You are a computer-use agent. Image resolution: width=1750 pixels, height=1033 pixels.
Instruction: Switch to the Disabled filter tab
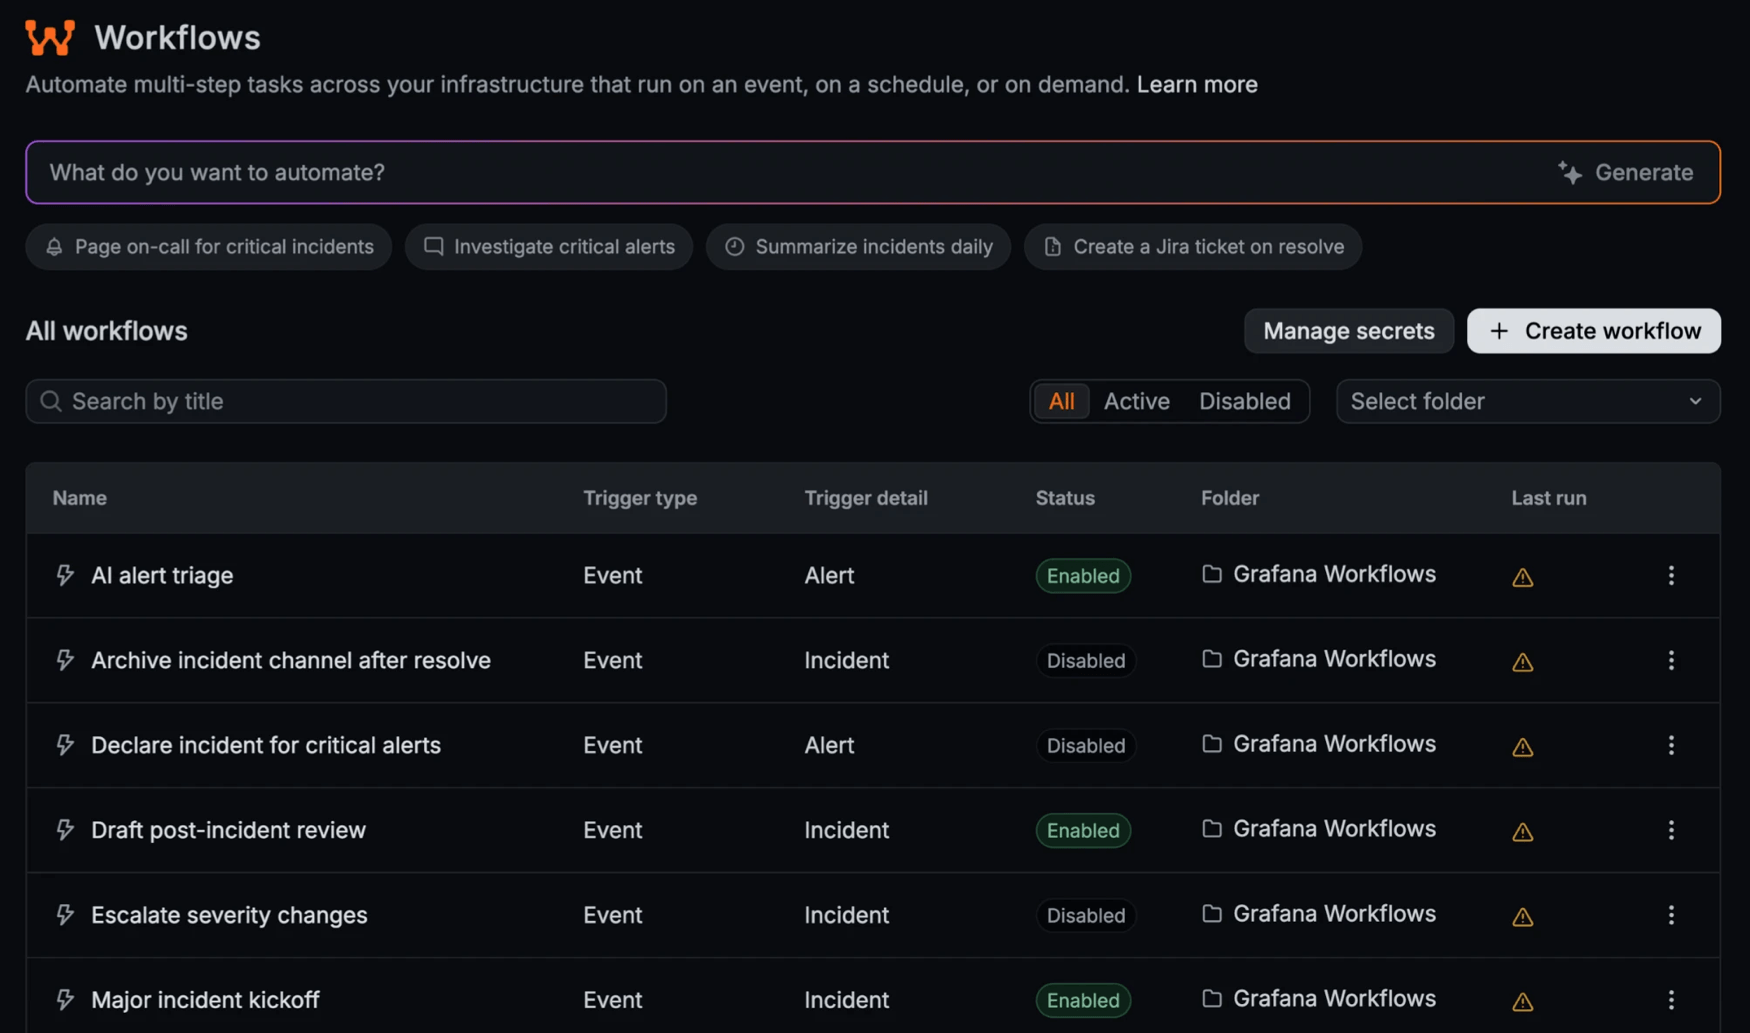coord(1245,401)
